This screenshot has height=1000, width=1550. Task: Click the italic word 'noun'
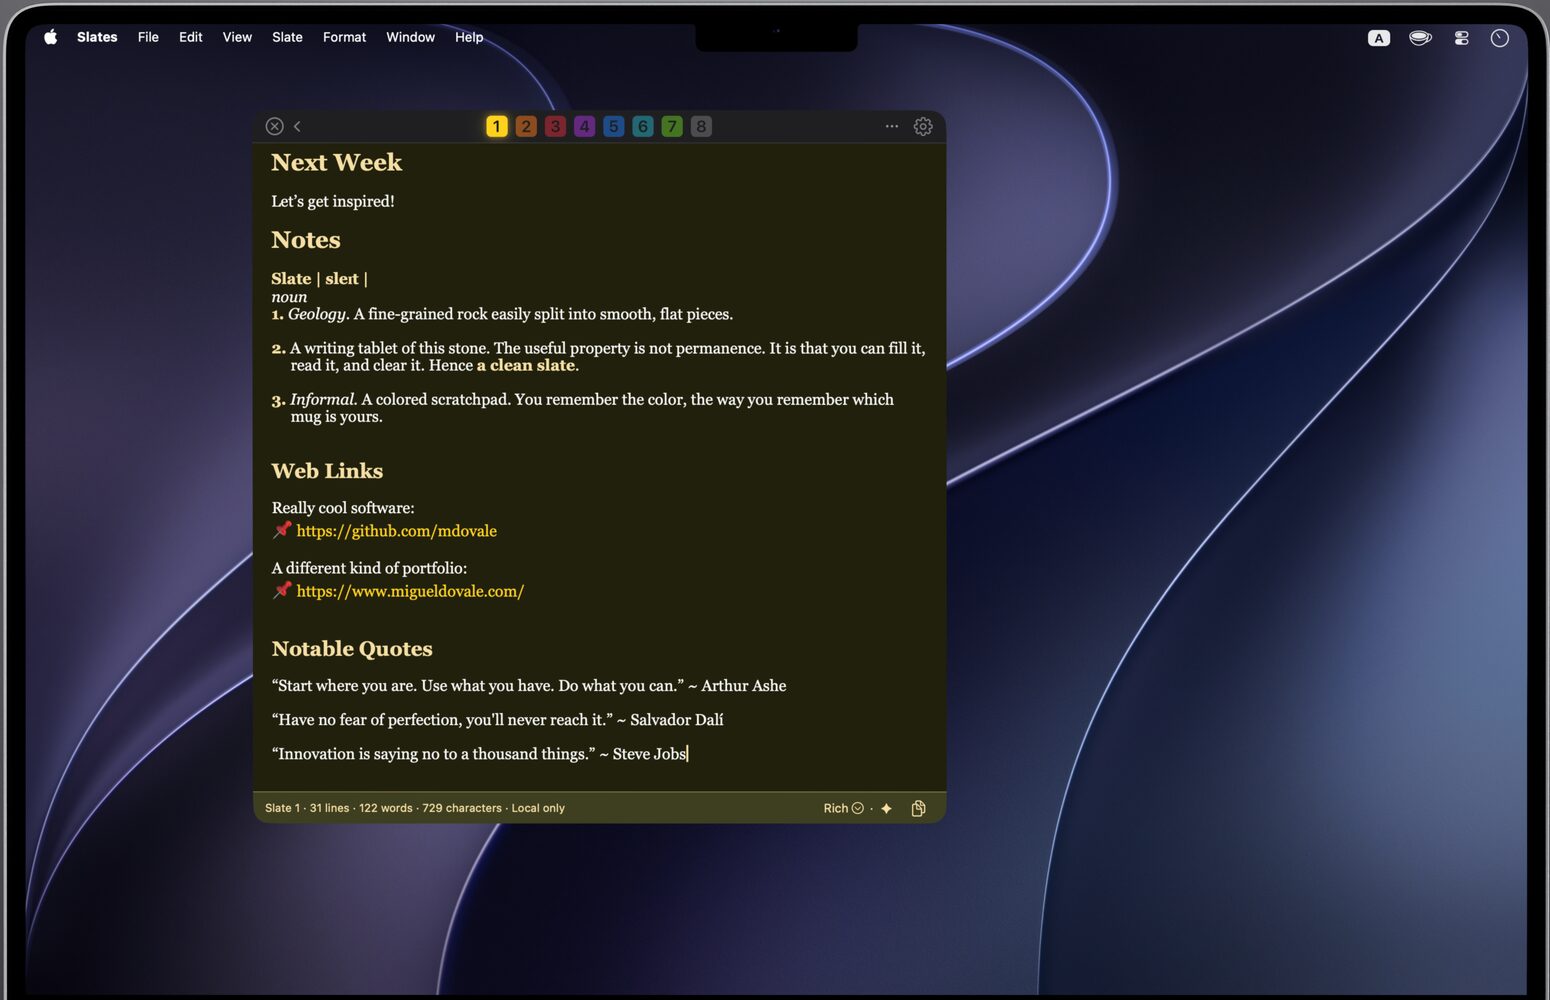tap(289, 297)
